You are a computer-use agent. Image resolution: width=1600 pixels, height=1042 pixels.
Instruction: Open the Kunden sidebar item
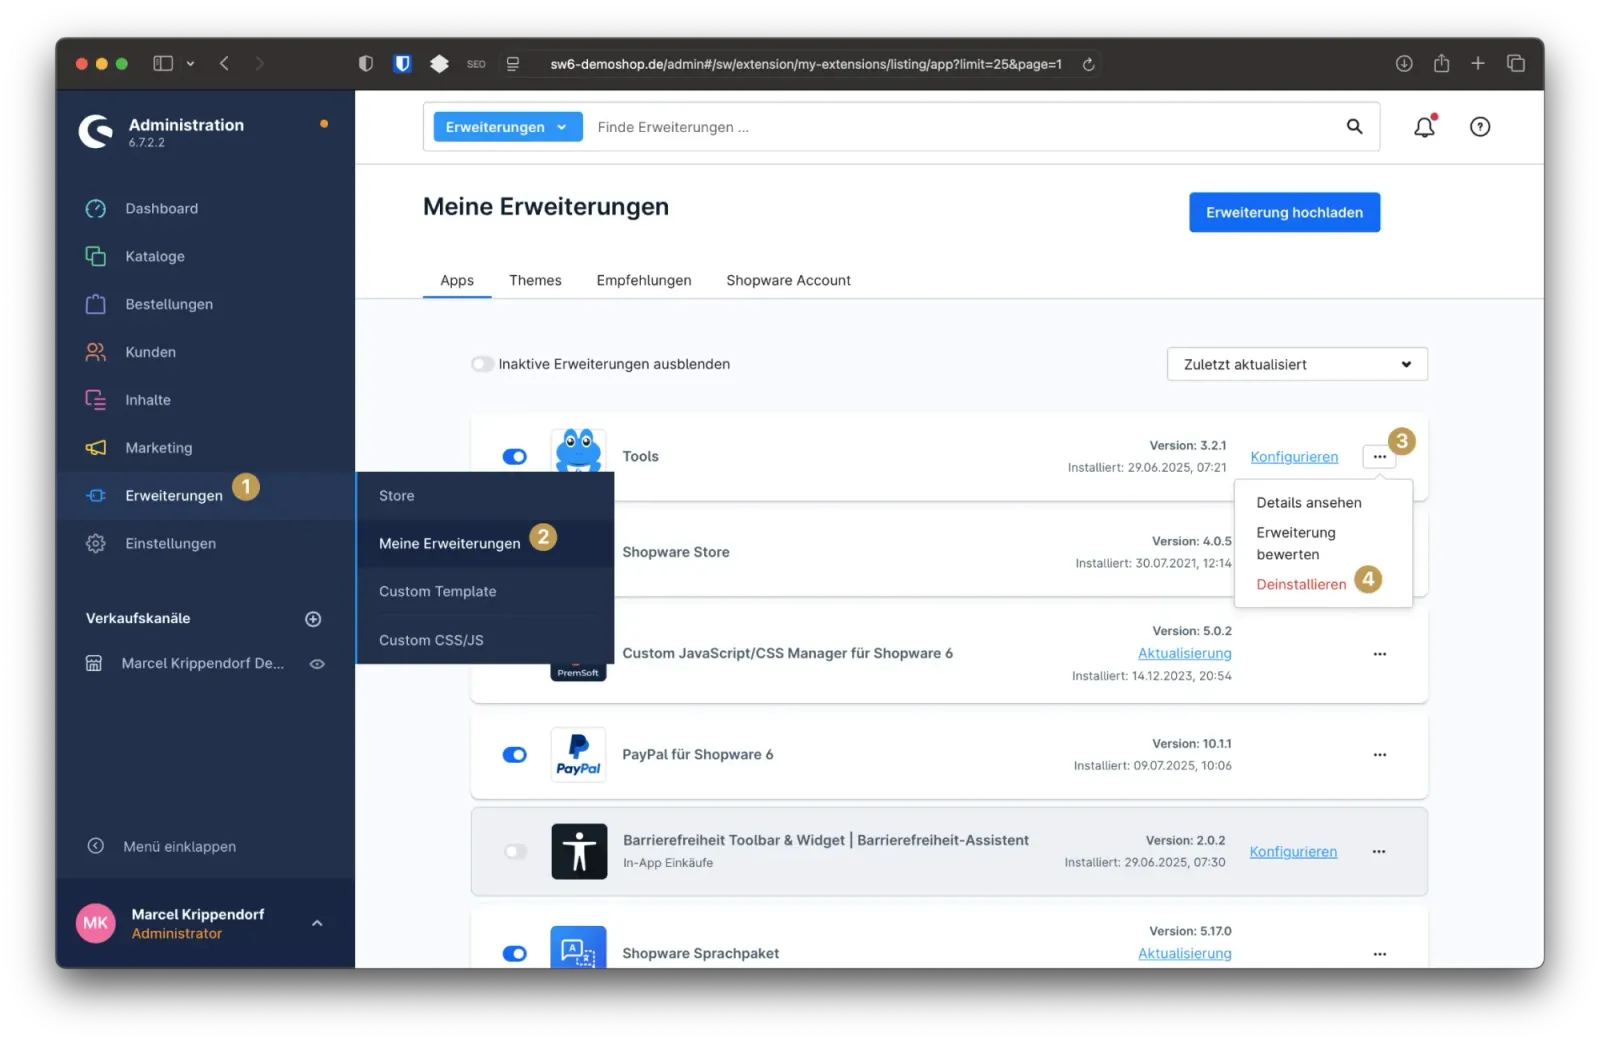(x=150, y=352)
